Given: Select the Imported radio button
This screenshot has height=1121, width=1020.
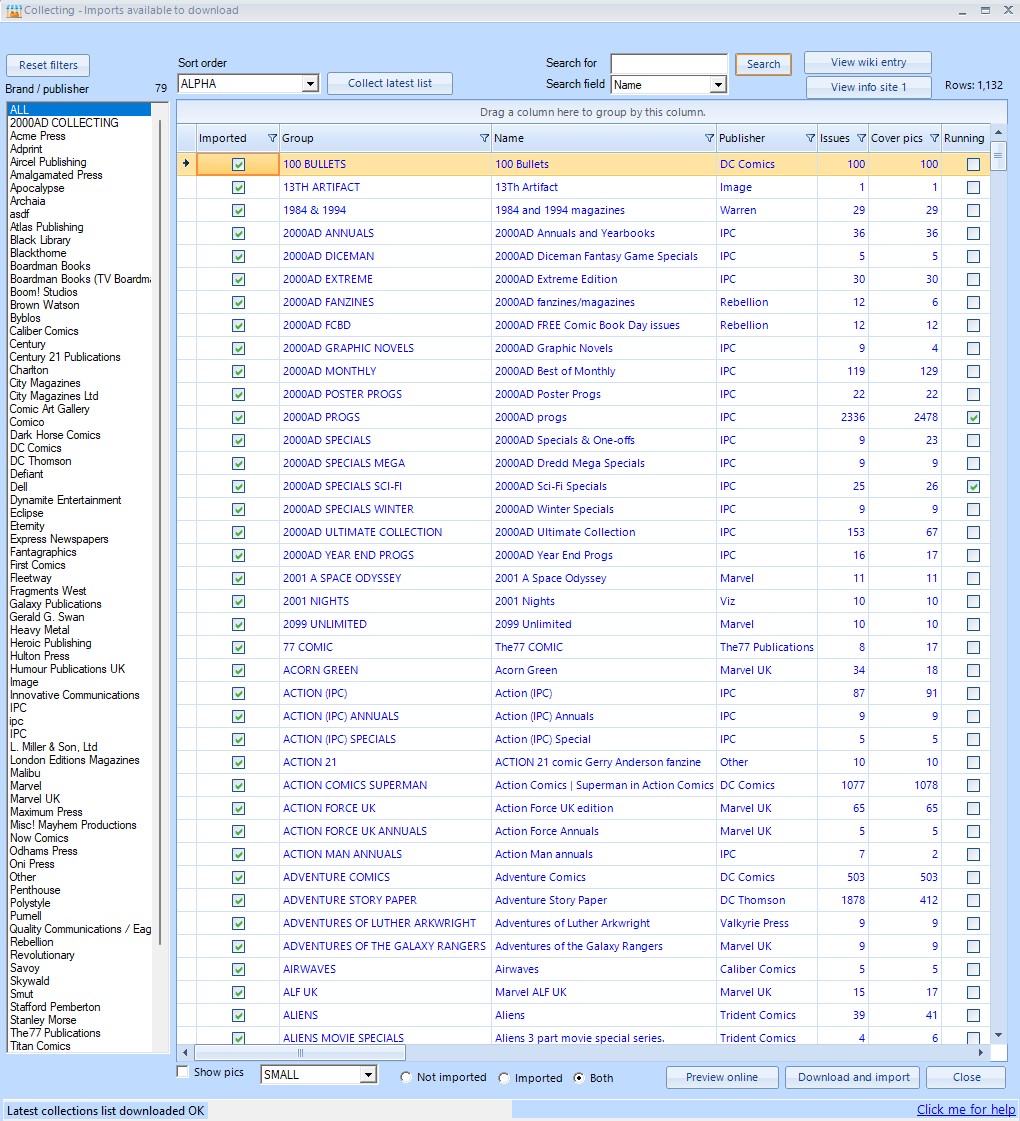Looking at the screenshot, I should click(x=504, y=1077).
